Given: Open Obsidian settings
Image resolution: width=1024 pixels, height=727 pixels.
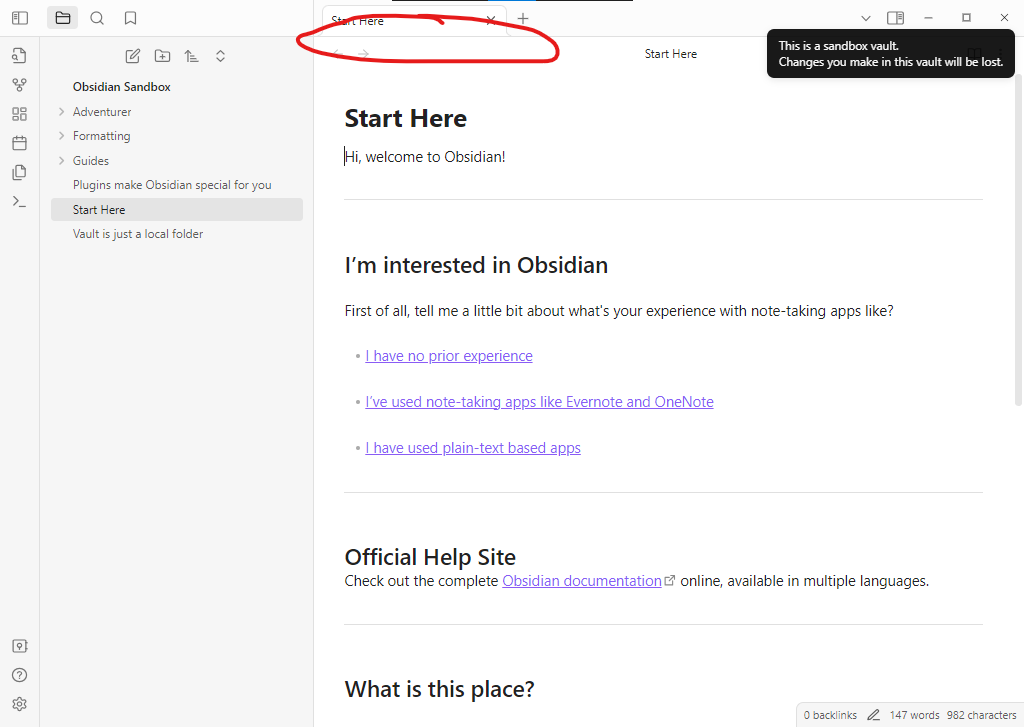Looking at the screenshot, I should point(19,703).
